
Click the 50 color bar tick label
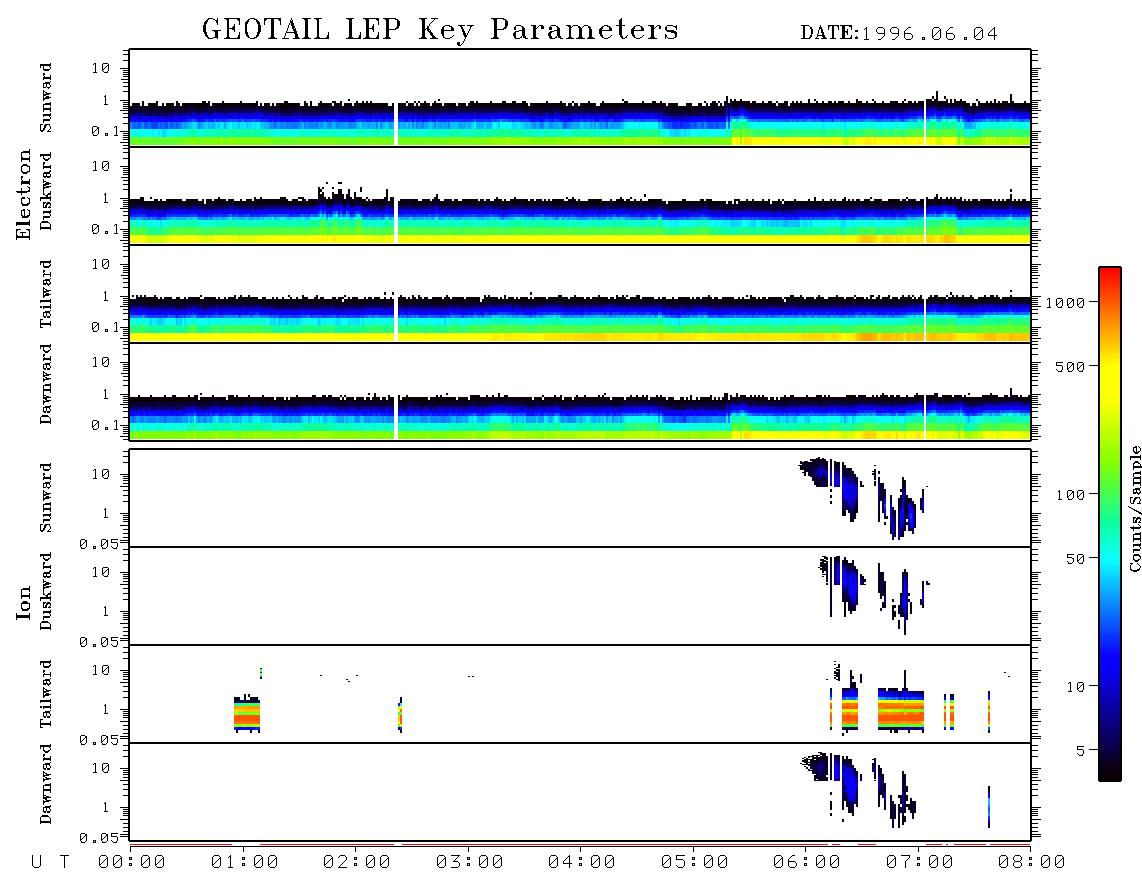coord(1075,559)
